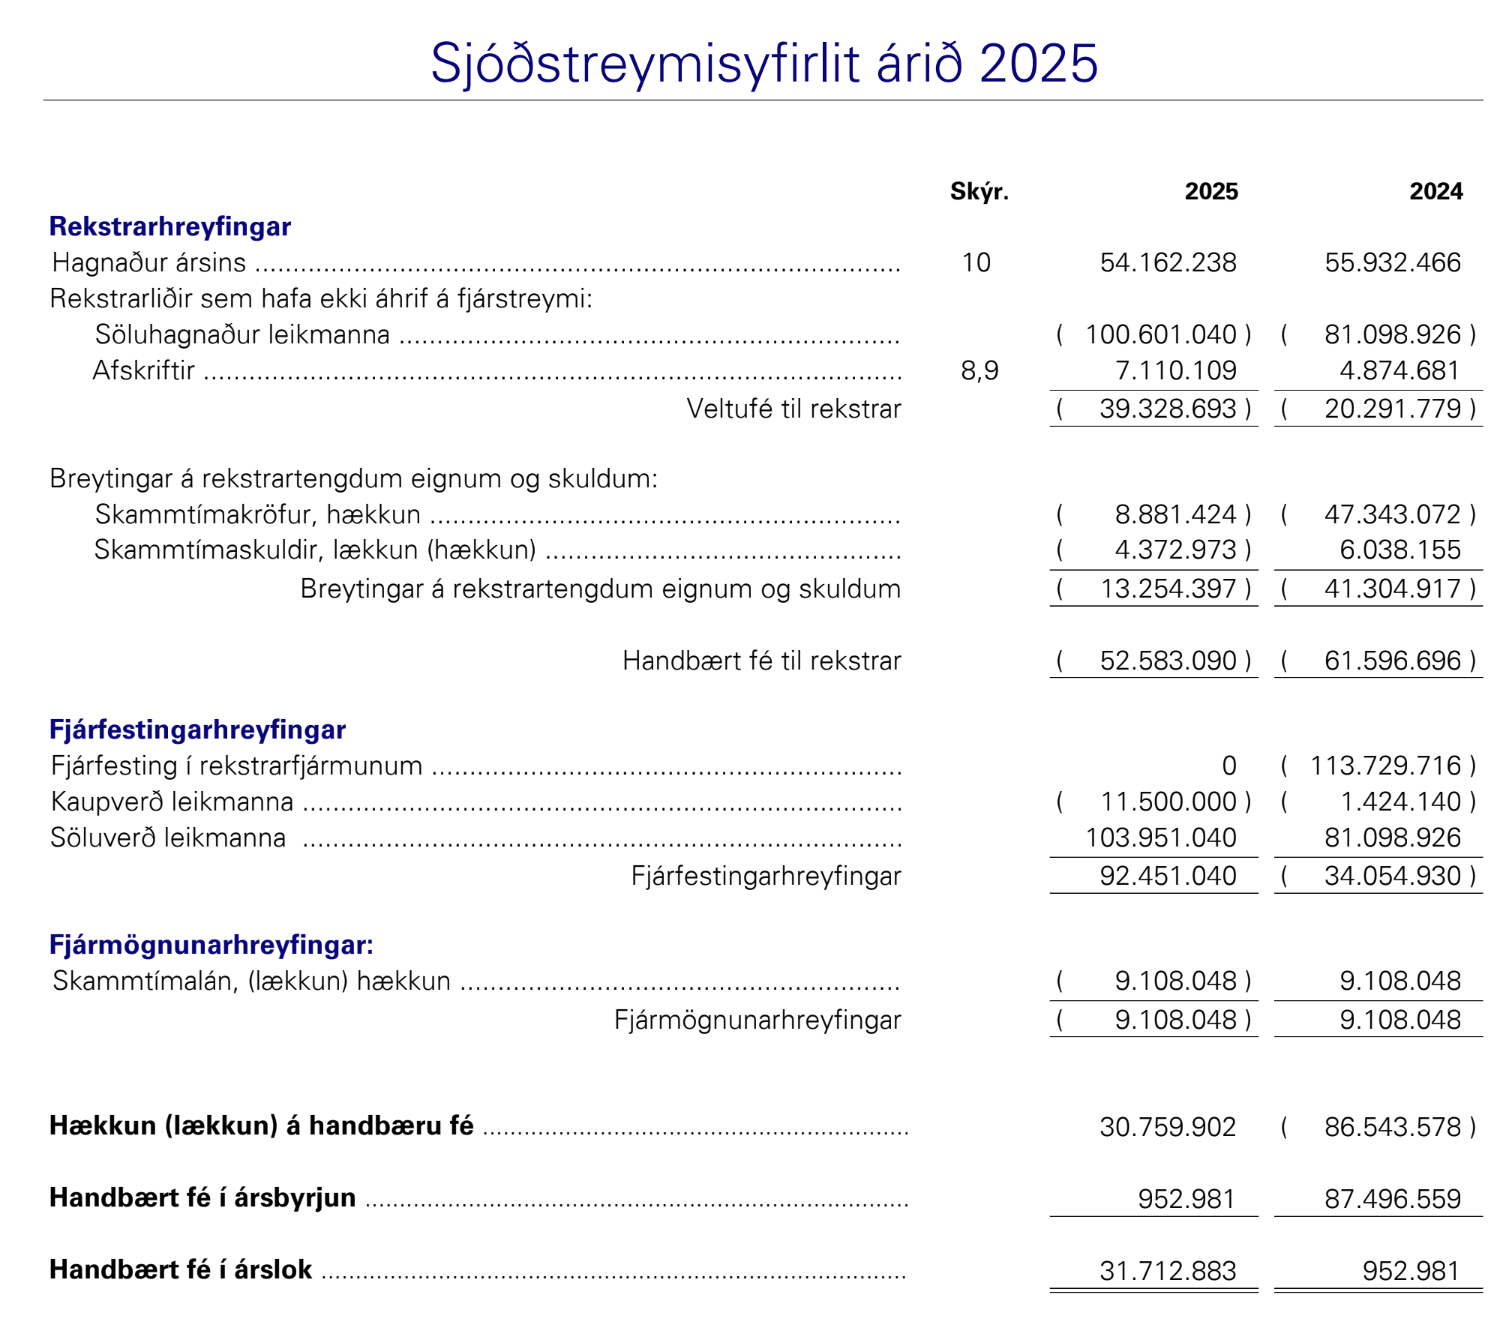
Task: Click the Handbært fé í ársbyrjun label
Action: coord(202,1198)
